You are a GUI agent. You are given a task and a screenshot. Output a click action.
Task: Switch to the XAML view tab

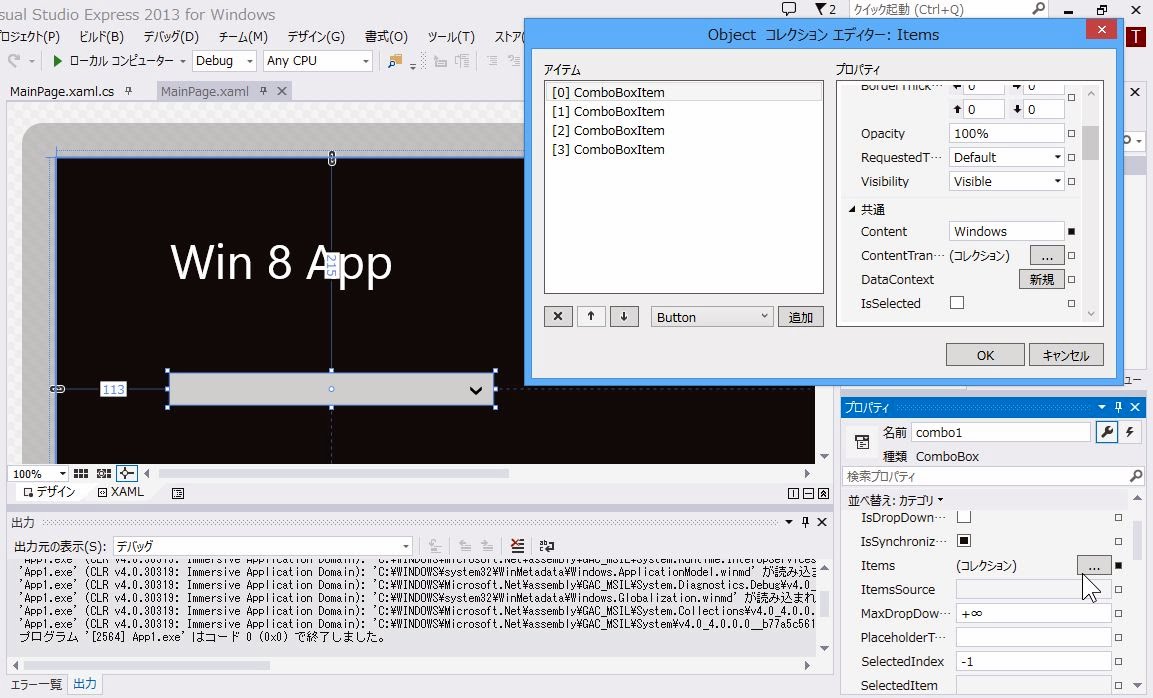pyautogui.click(x=121, y=492)
